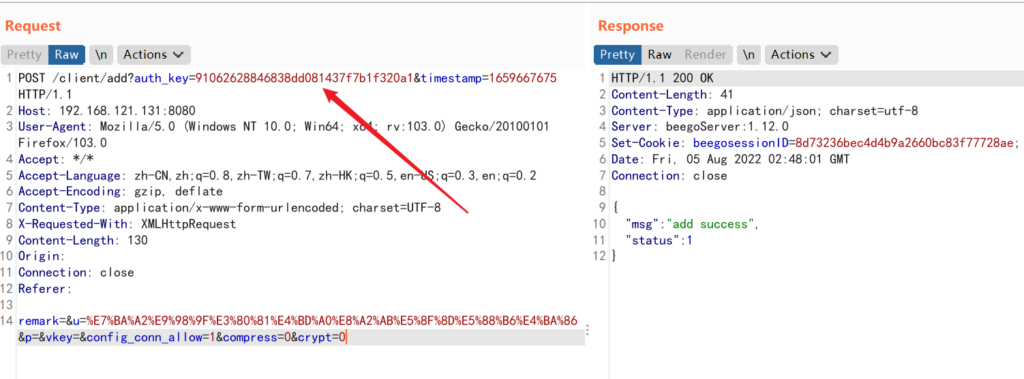Switch Response view to Raw tab
1024x379 pixels.
[660, 54]
